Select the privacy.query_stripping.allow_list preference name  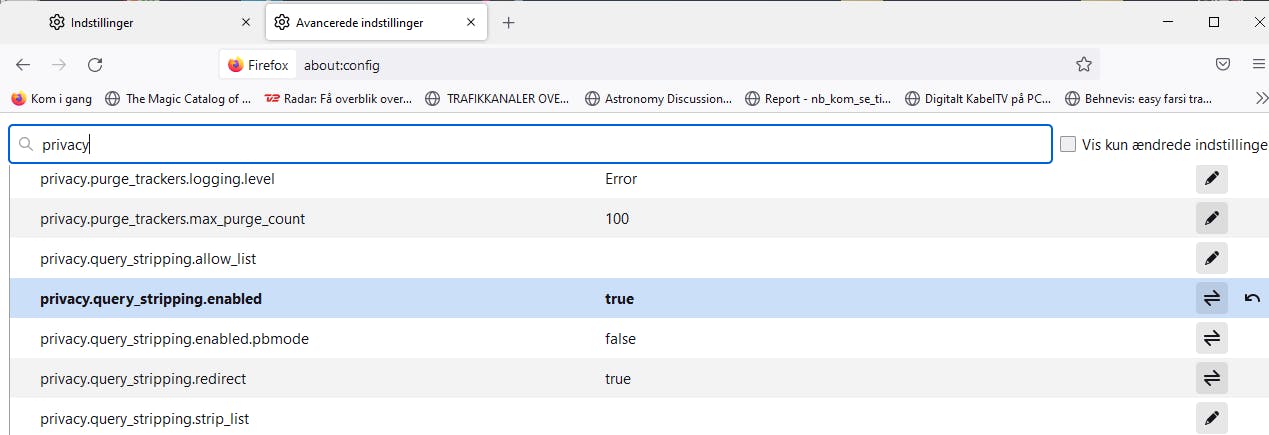(148, 258)
